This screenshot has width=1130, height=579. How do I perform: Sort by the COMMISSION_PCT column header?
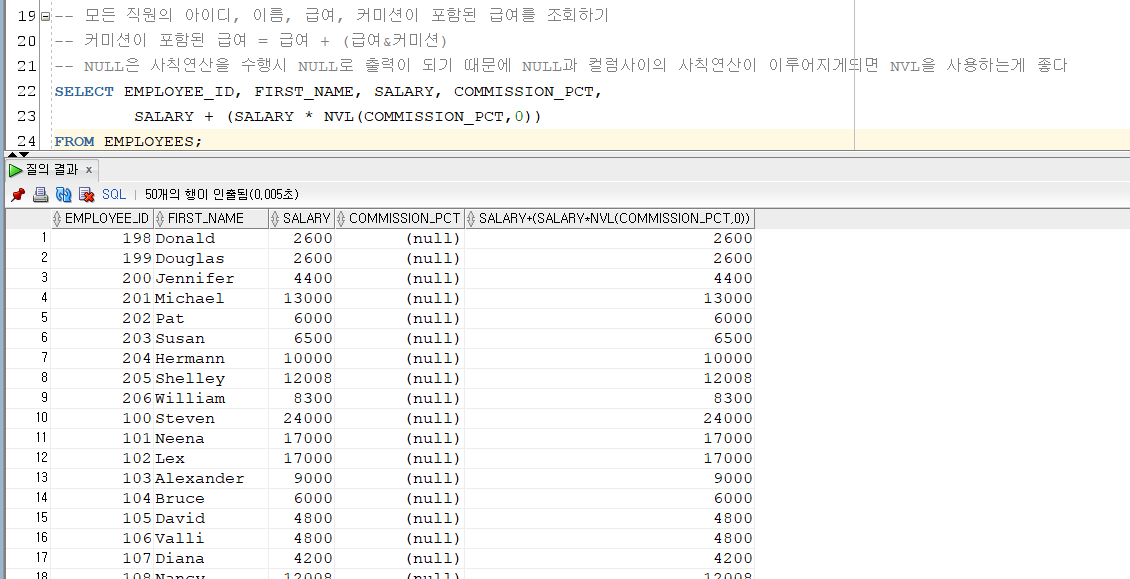point(399,218)
